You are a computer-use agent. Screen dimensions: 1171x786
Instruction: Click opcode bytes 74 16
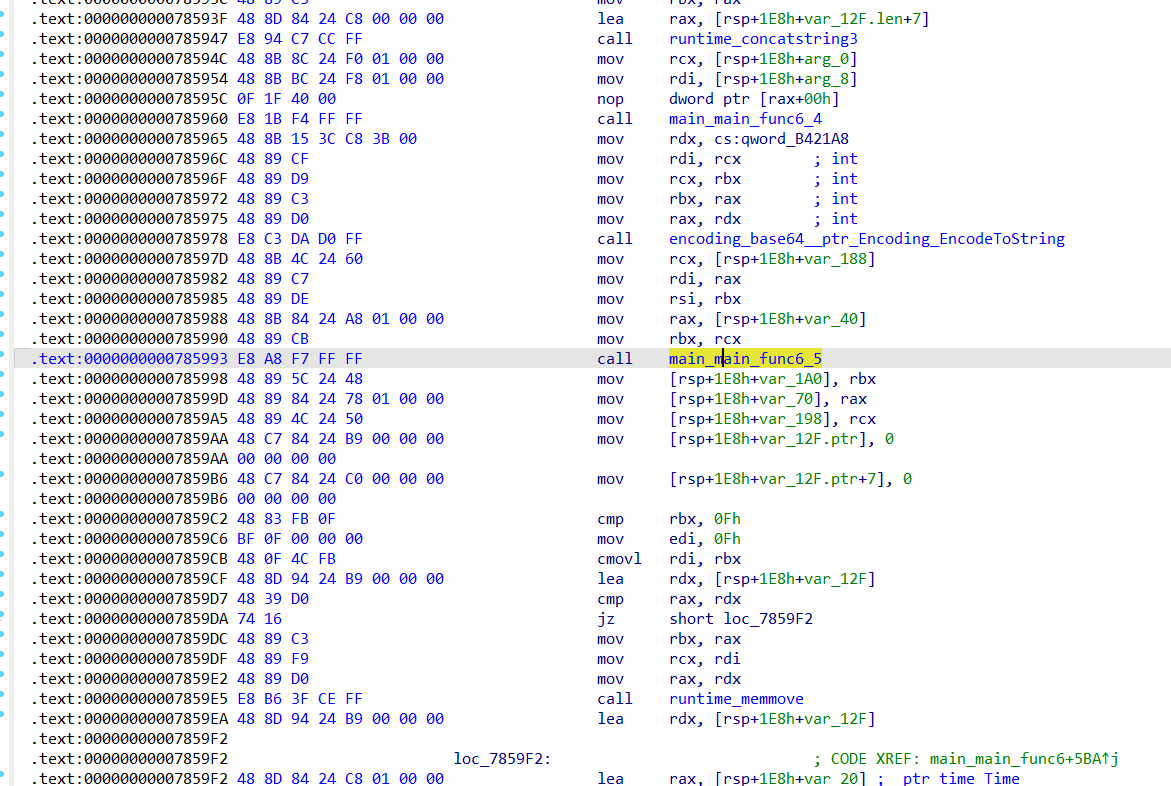click(x=259, y=619)
